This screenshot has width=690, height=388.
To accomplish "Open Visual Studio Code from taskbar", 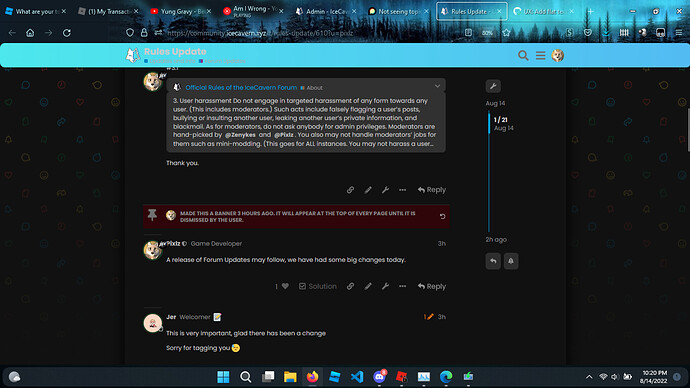I will pyautogui.click(x=357, y=377).
